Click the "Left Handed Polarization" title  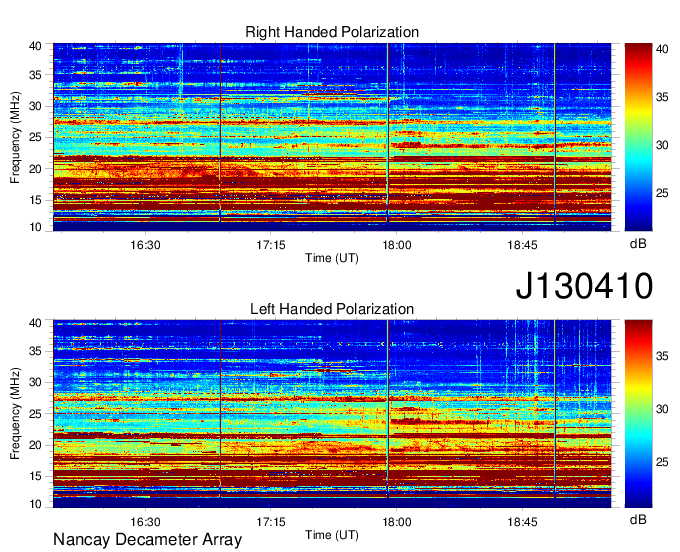tap(332, 309)
